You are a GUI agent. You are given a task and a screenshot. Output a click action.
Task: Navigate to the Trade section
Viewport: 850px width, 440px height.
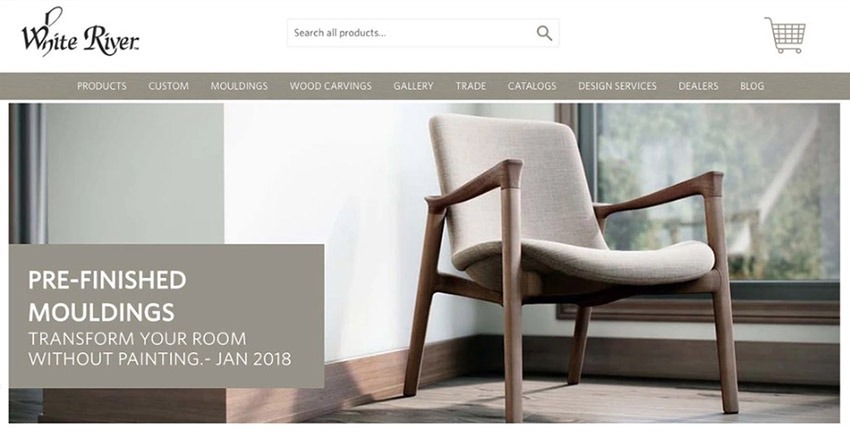(x=471, y=86)
